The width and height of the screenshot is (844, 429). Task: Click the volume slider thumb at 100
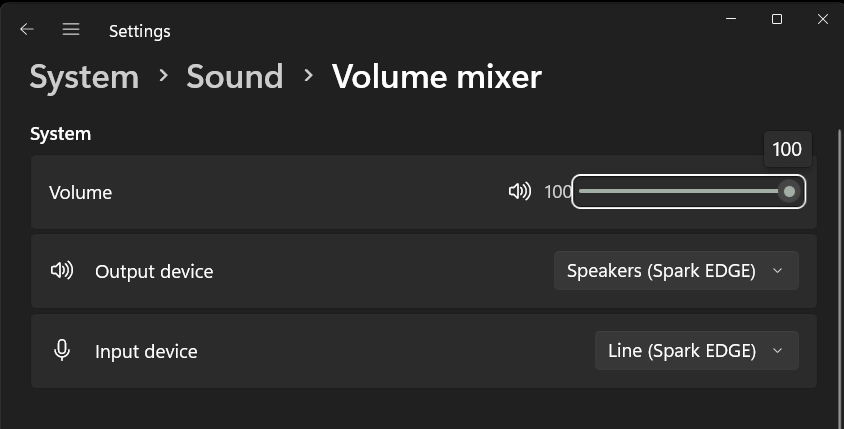click(x=789, y=192)
